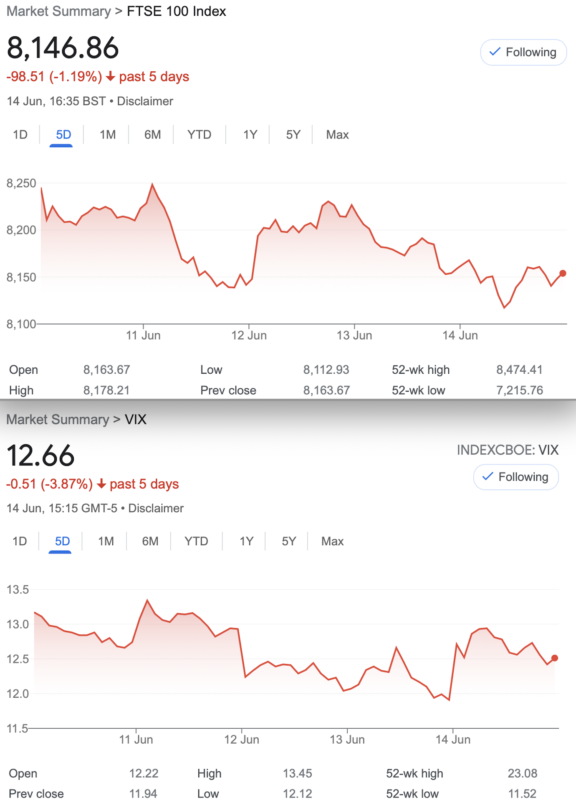Select Max range on VIX chart
The image size is (576, 800).
point(332,541)
